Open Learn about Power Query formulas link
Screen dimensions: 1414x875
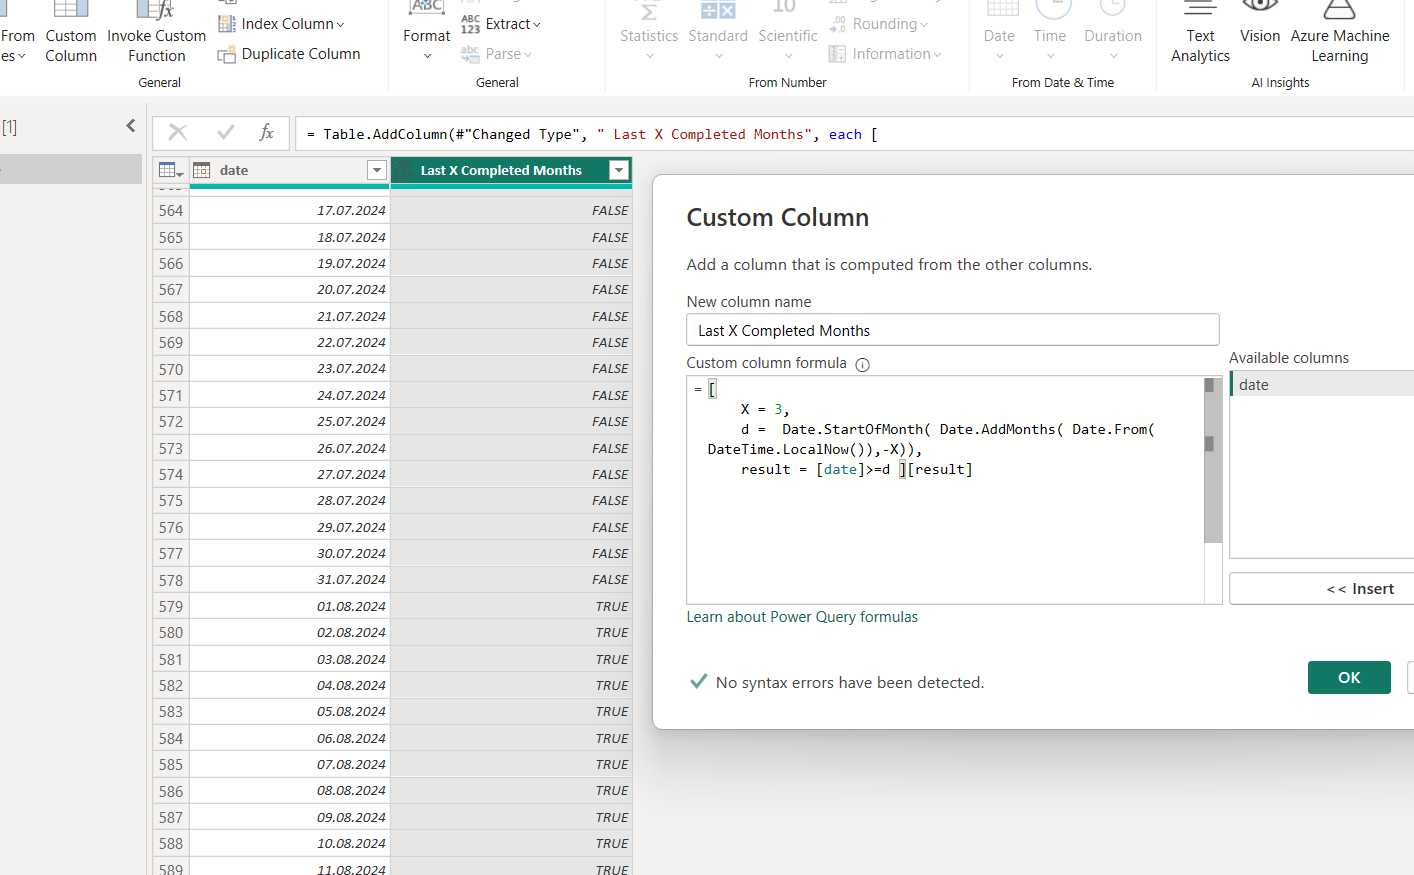[802, 617]
